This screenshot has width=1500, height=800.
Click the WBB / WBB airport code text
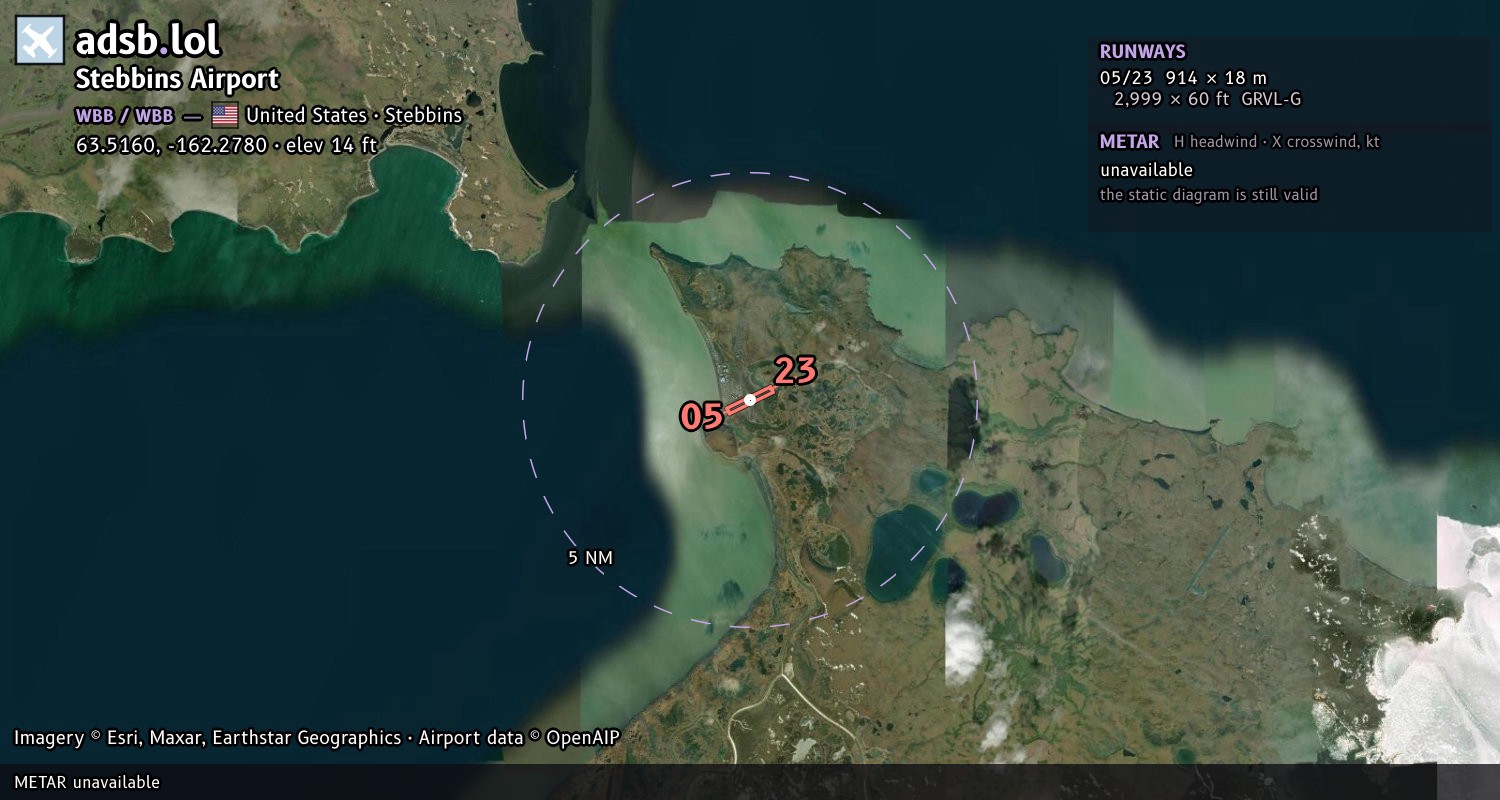(125, 115)
